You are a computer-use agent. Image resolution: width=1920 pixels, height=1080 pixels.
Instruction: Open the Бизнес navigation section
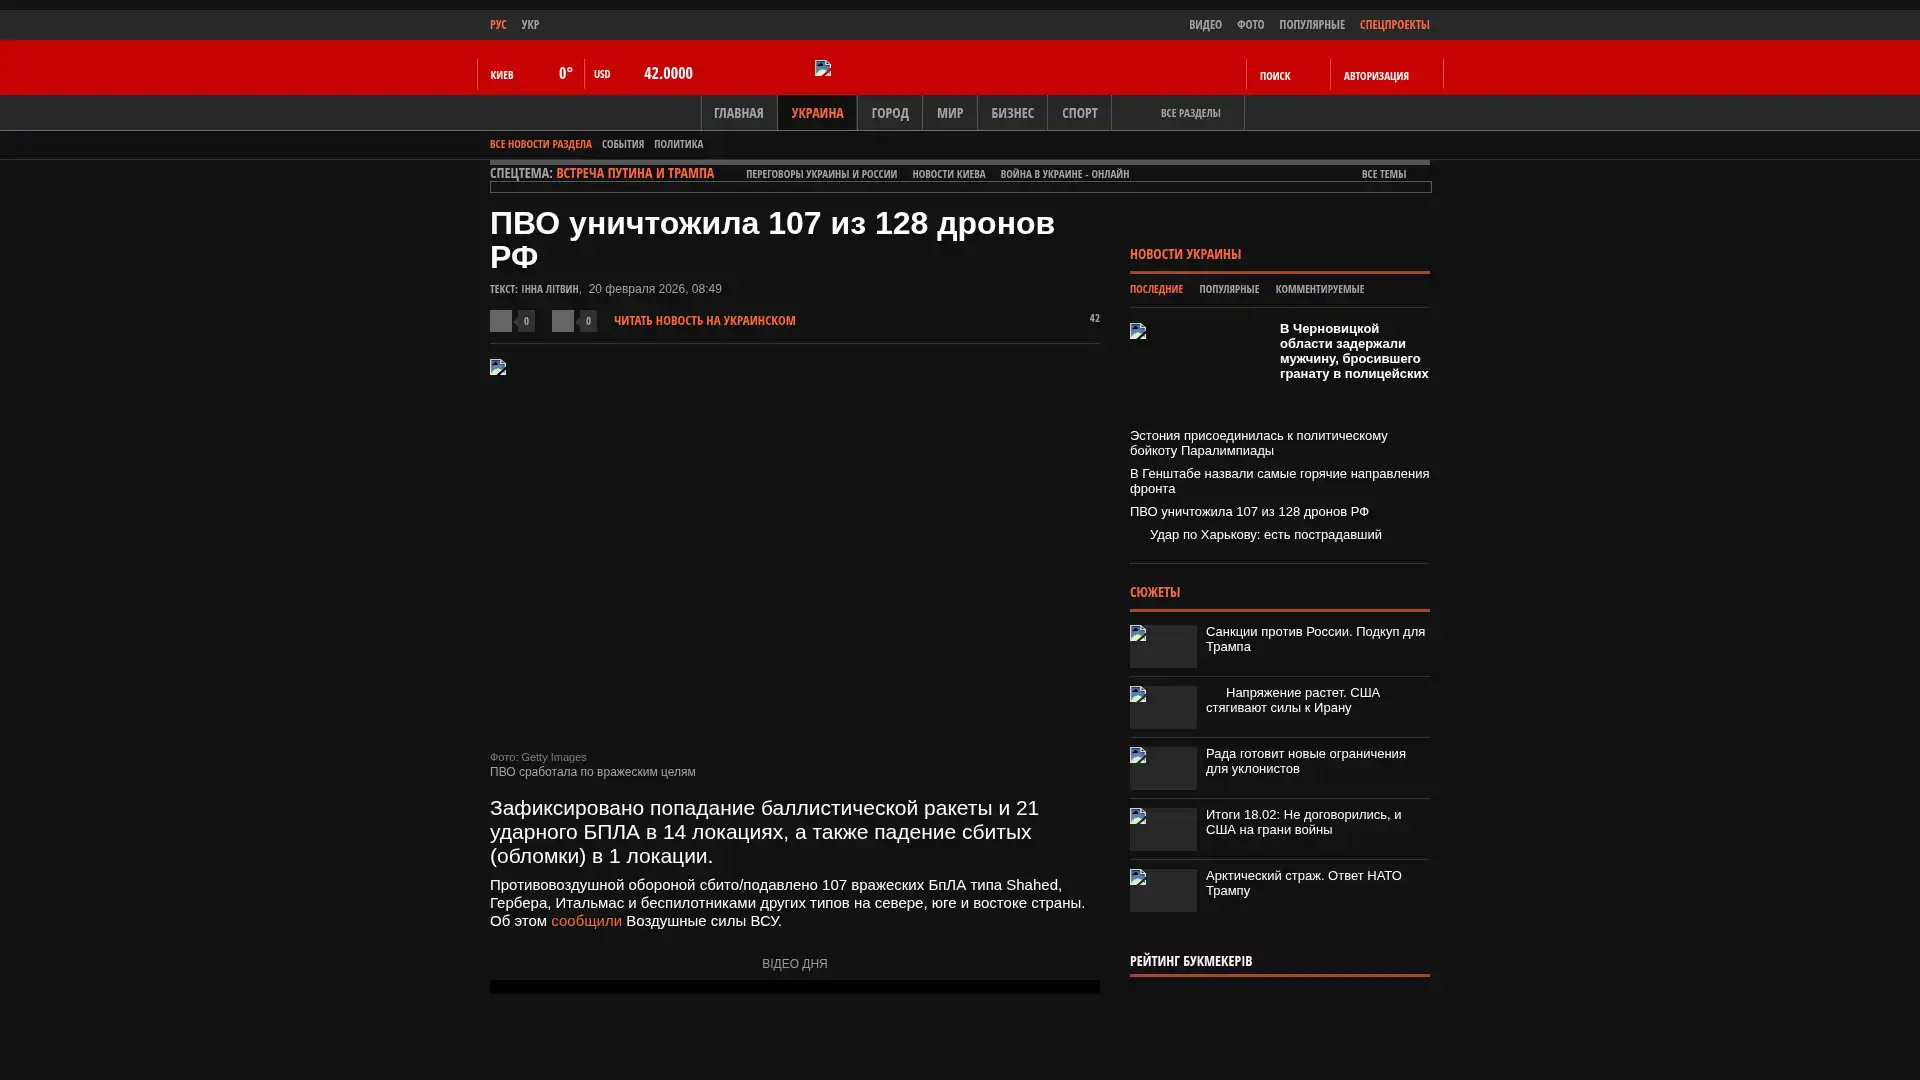(x=1011, y=113)
